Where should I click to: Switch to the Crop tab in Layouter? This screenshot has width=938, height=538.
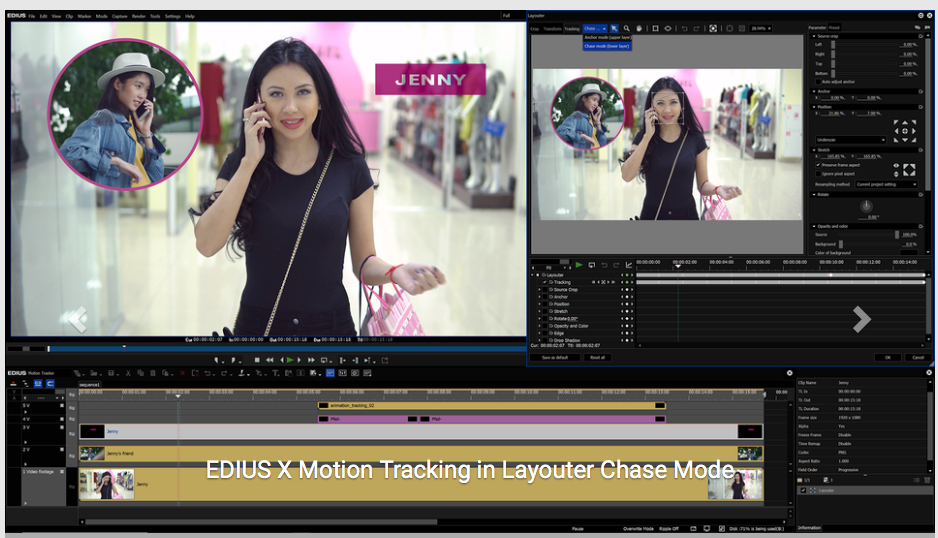535,29
